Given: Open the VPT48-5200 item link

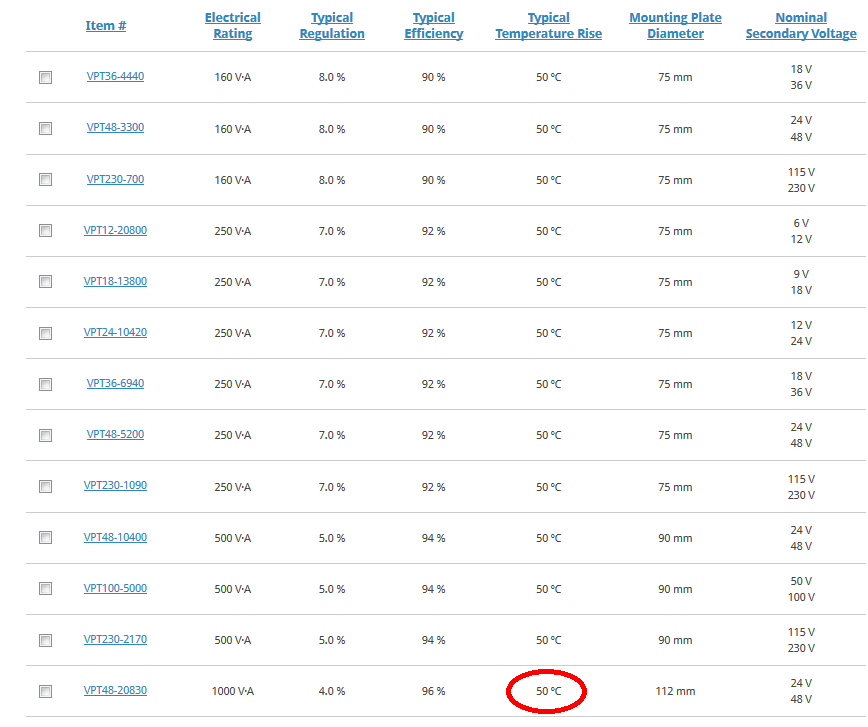Looking at the screenshot, I should point(115,434).
